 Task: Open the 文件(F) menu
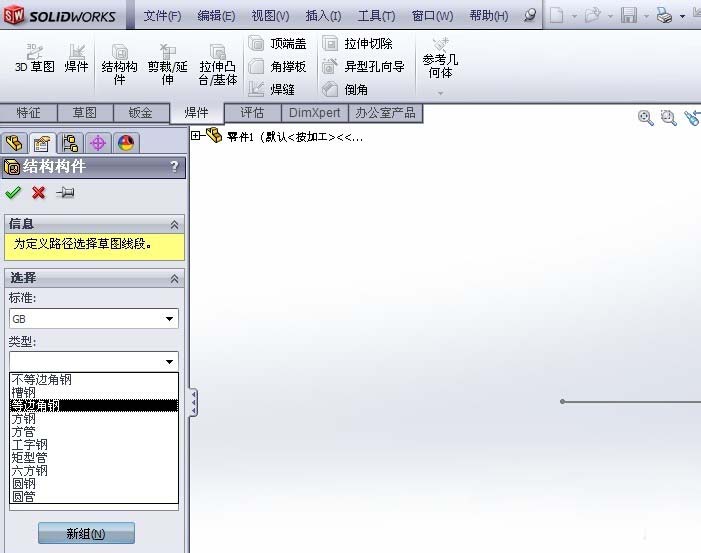[x=162, y=16]
